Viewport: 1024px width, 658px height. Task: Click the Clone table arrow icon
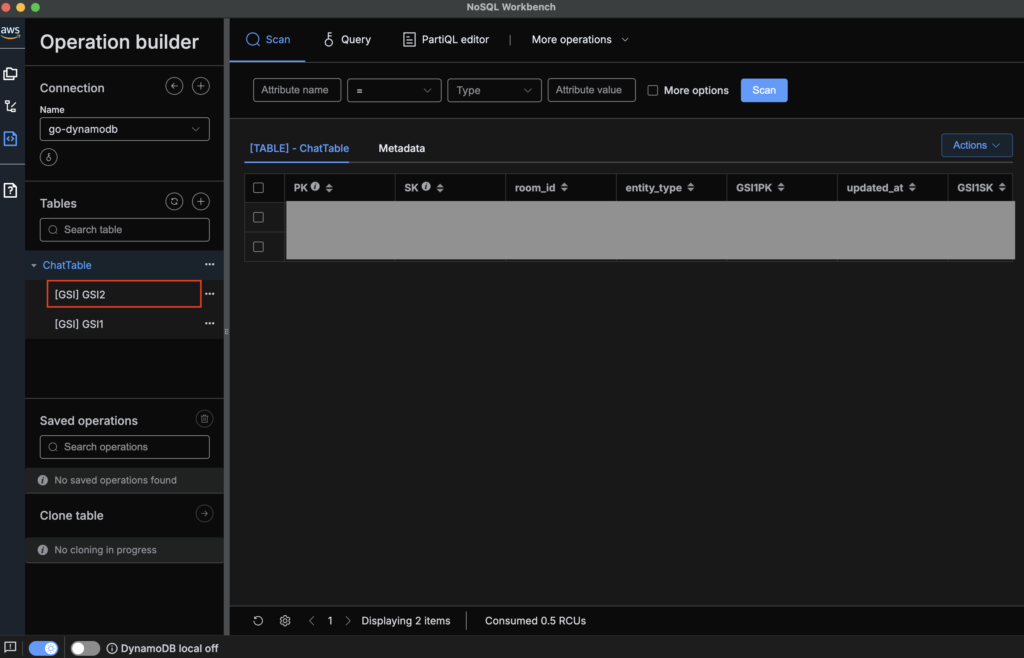pyautogui.click(x=204, y=514)
